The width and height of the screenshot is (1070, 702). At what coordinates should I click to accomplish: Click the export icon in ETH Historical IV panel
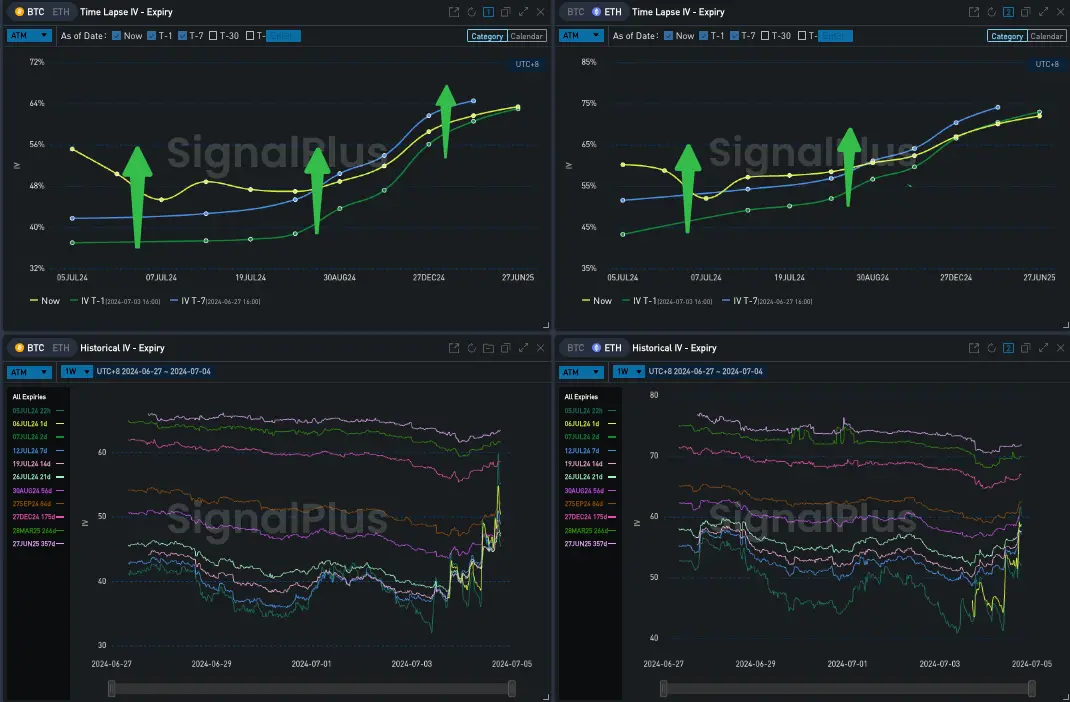[x=973, y=348]
